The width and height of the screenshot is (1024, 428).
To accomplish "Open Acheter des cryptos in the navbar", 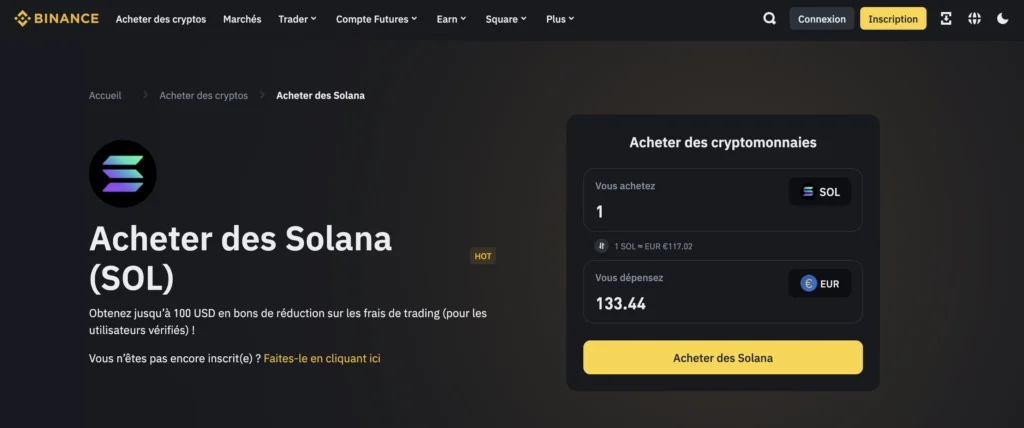I will pyautogui.click(x=161, y=19).
